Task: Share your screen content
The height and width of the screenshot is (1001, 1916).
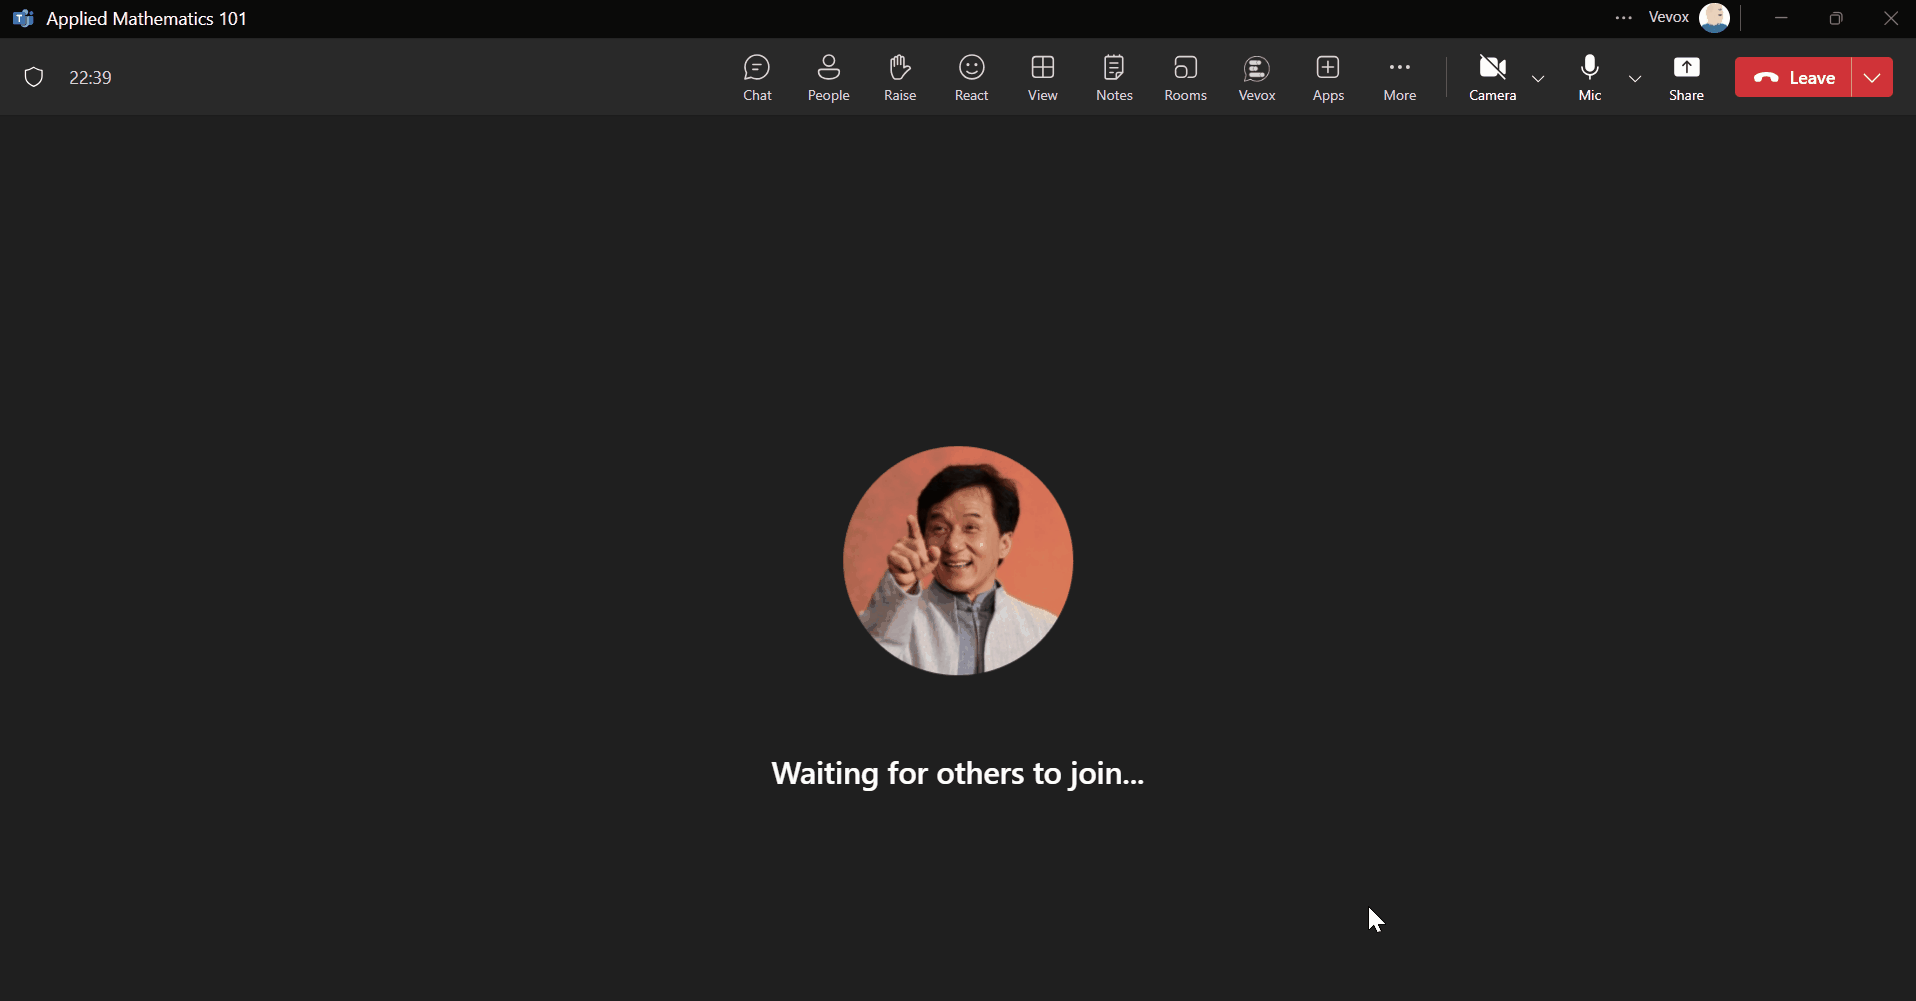Action: 1686,78
